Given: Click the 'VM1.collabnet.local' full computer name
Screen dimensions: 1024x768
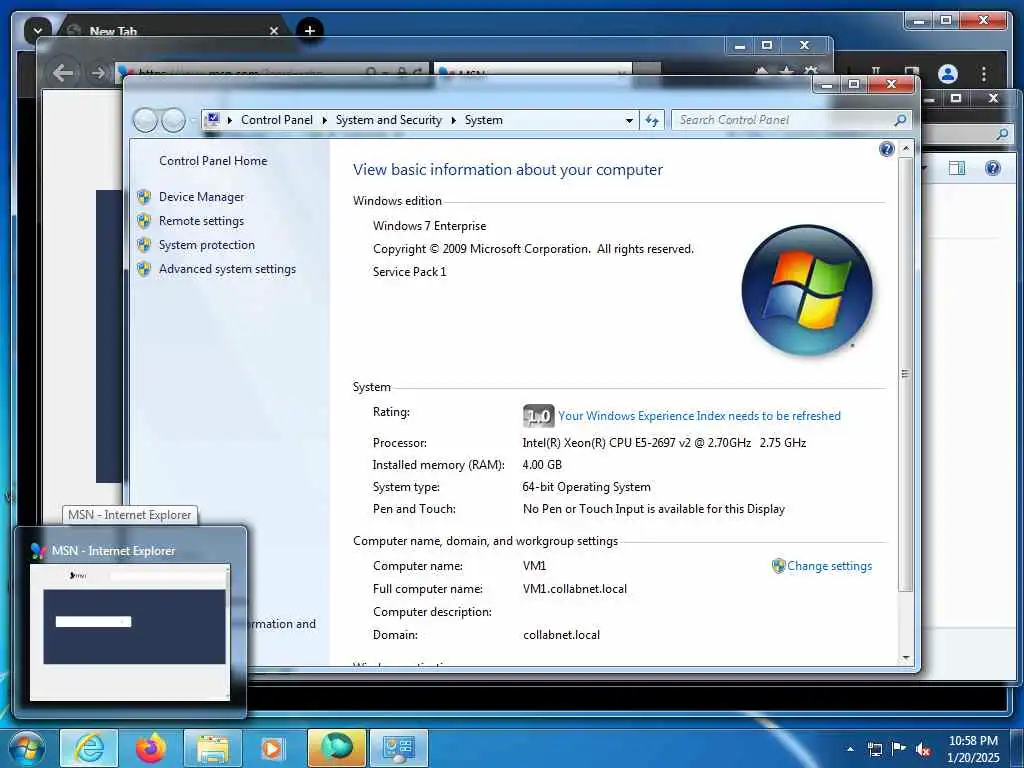Looking at the screenshot, I should 575,589.
